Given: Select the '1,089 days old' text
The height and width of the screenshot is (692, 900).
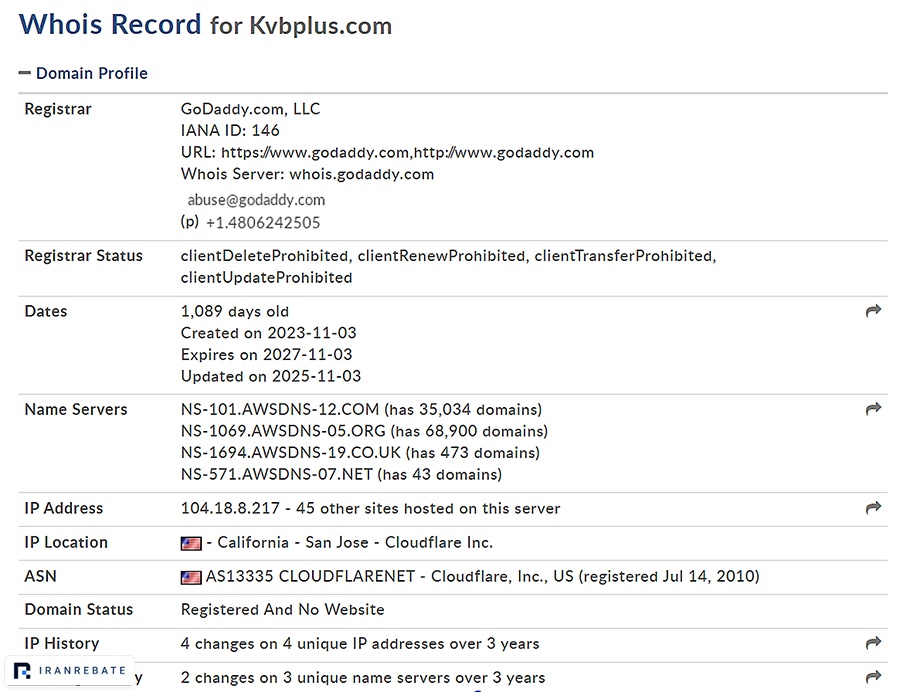Looking at the screenshot, I should (235, 312).
